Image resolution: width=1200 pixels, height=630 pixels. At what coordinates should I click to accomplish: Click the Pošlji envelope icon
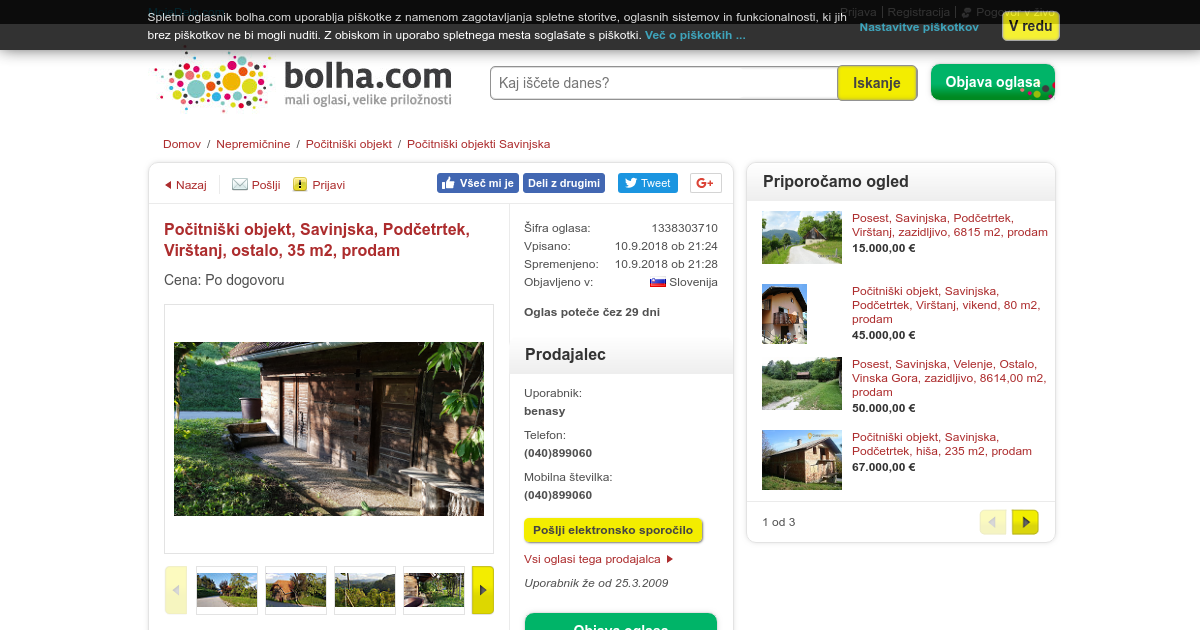240,184
